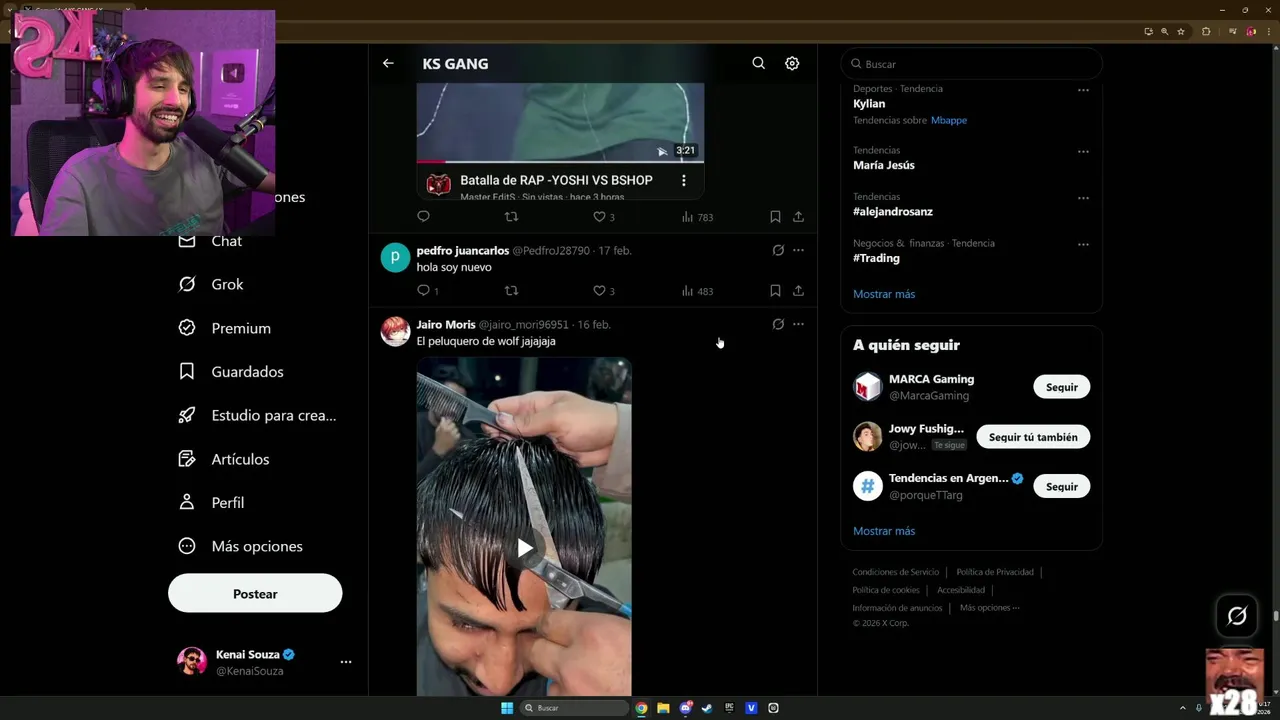Show more follow suggestions via Mostrar más

884,531
